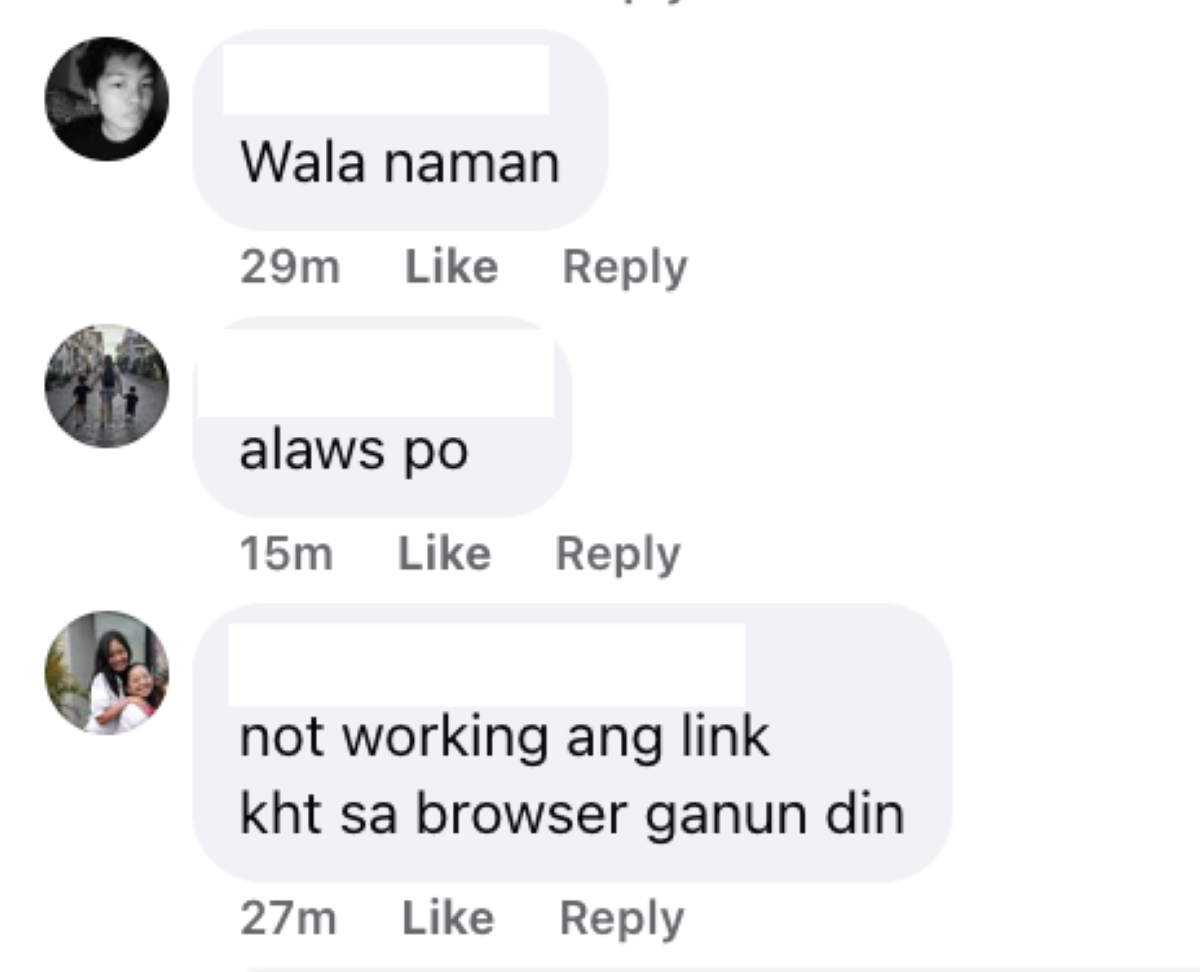This screenshot has width=1200, height=972.
Task: Click the 'alaws po' comment text
Action: pos(354,451)
